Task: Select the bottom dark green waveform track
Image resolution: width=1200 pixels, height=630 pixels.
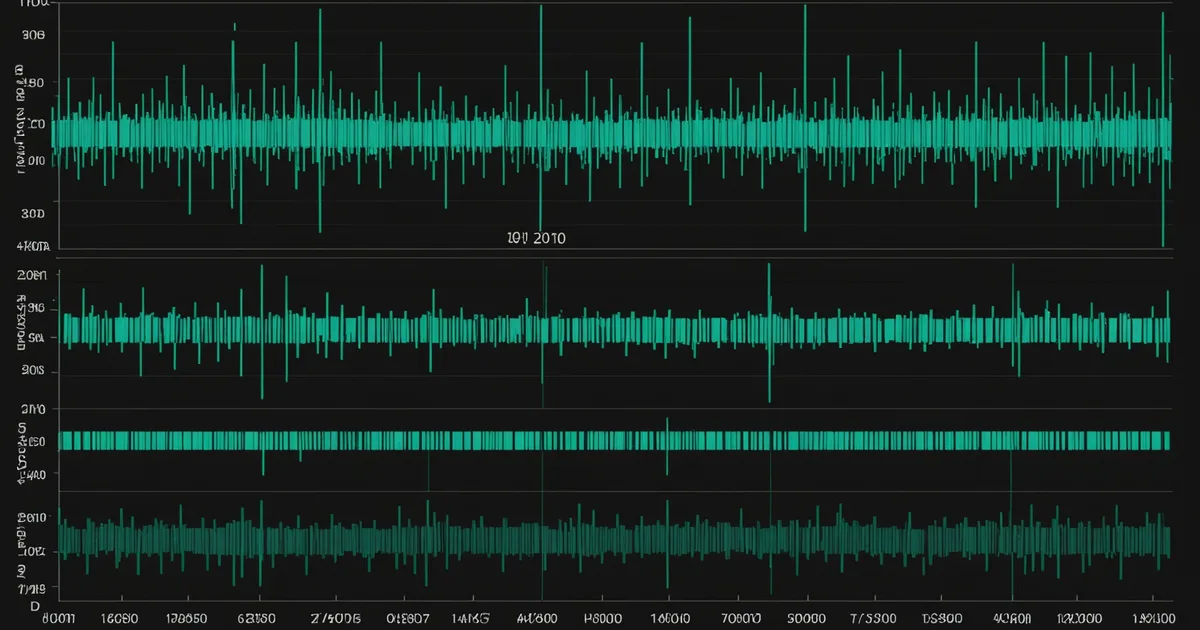Action: pos(613,541)
